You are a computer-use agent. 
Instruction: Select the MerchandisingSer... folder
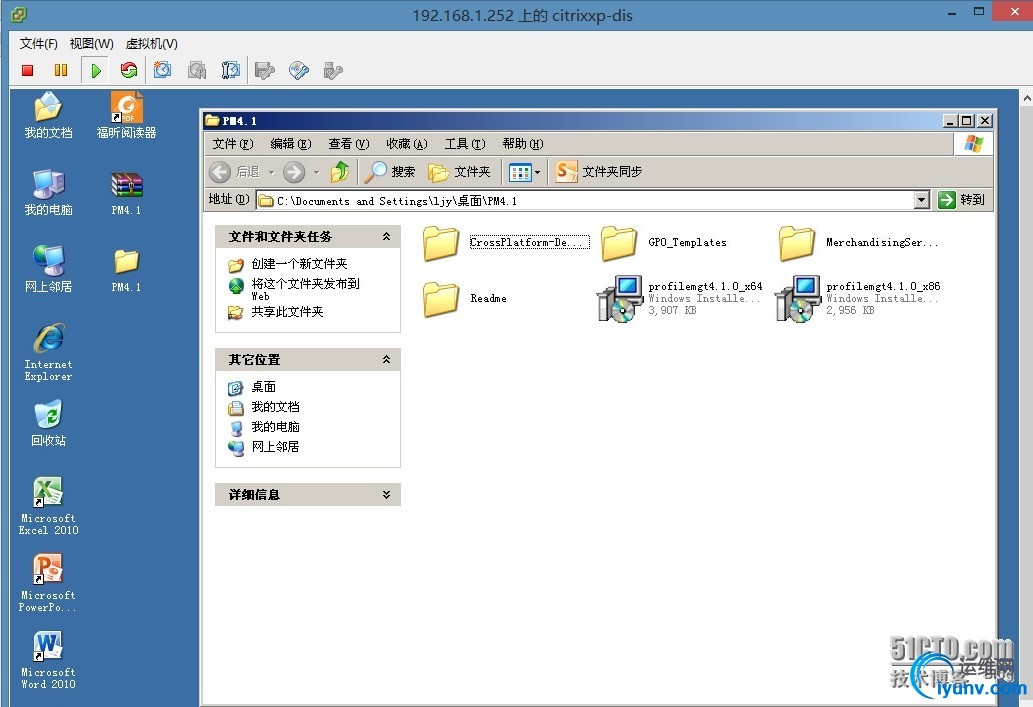pyautogui.click(x=858, y=242)
